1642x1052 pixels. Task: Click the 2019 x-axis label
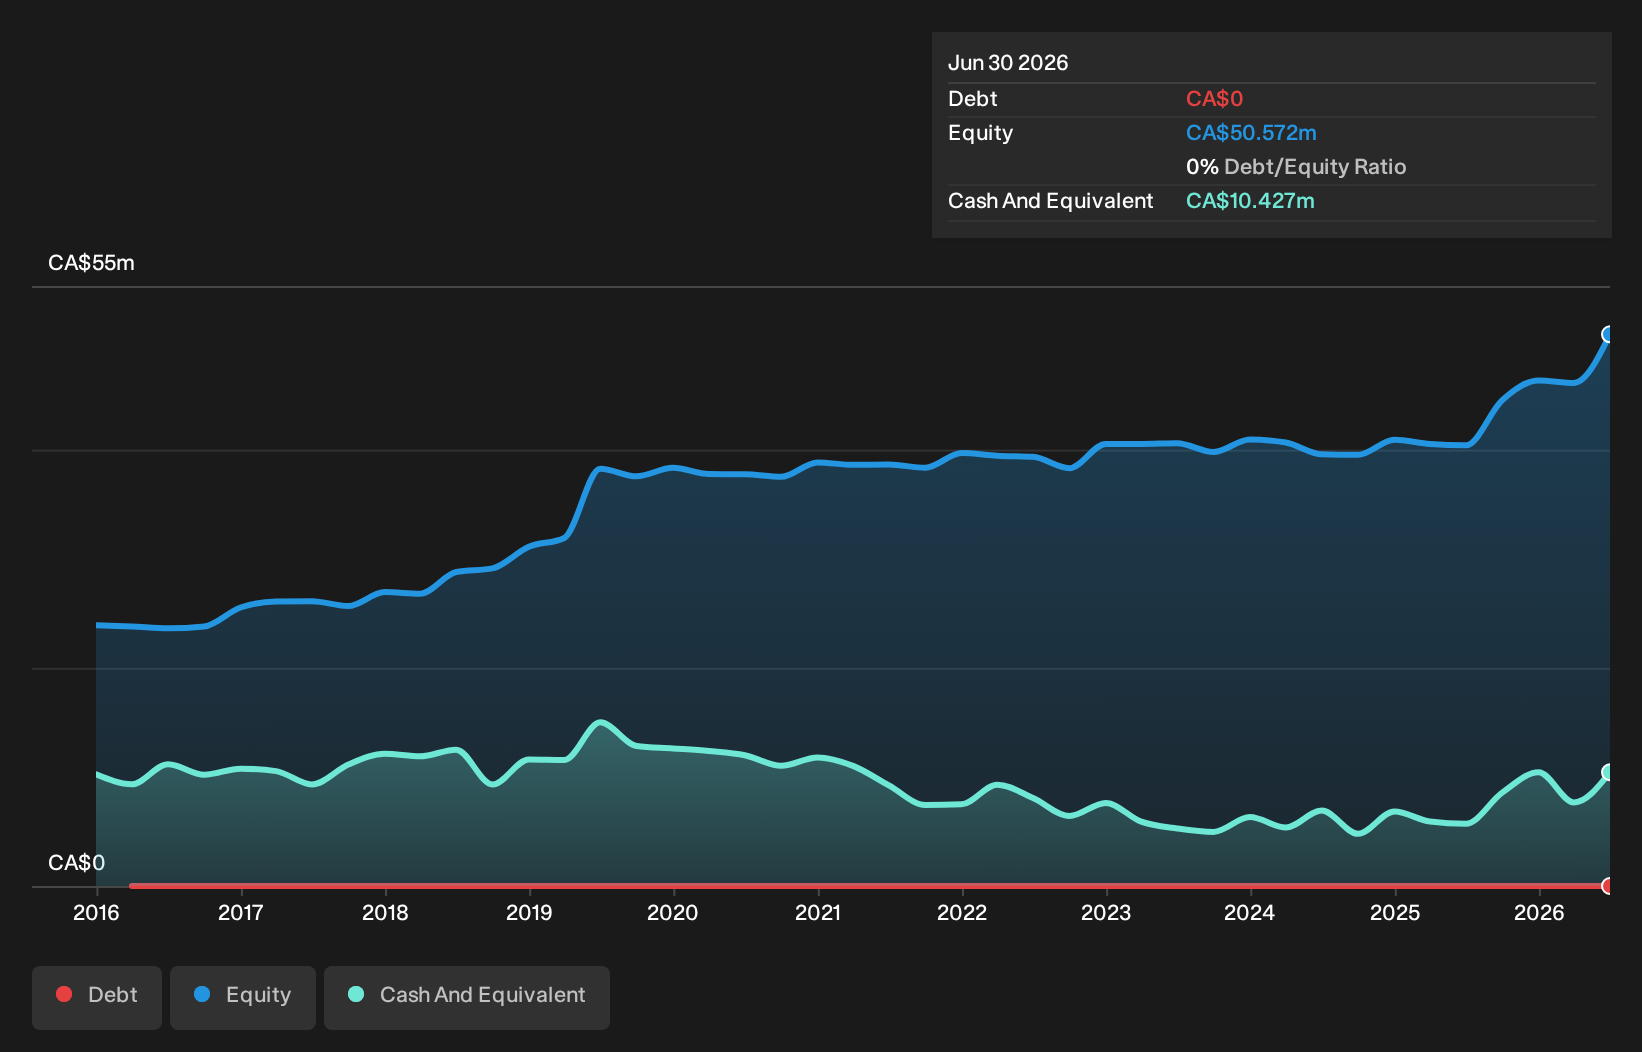coord(529,912)
